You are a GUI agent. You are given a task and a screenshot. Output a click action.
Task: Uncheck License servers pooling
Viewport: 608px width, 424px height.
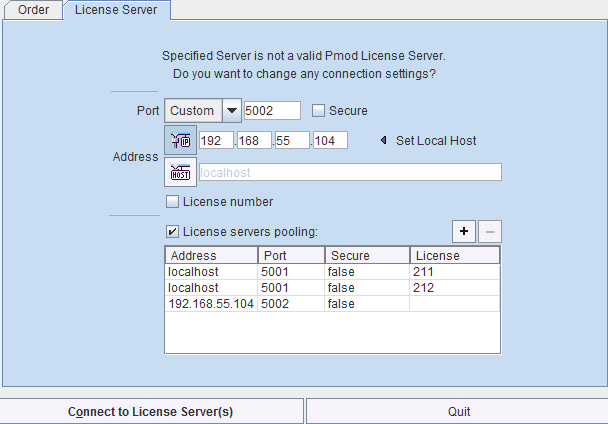tap(172, 232)
